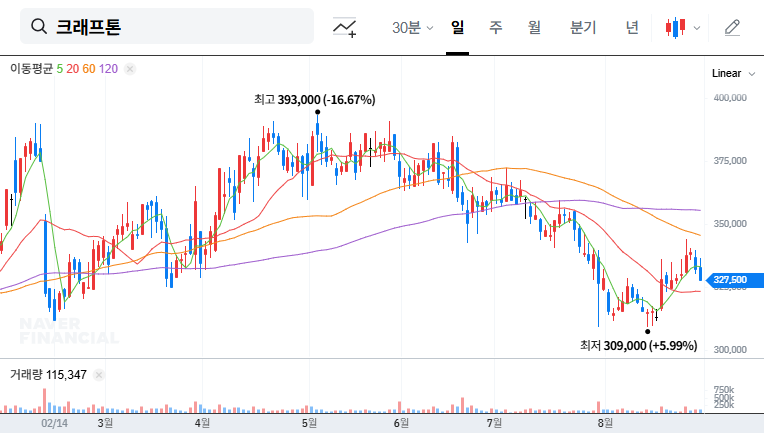Click the 3월 time axis label

105,423
